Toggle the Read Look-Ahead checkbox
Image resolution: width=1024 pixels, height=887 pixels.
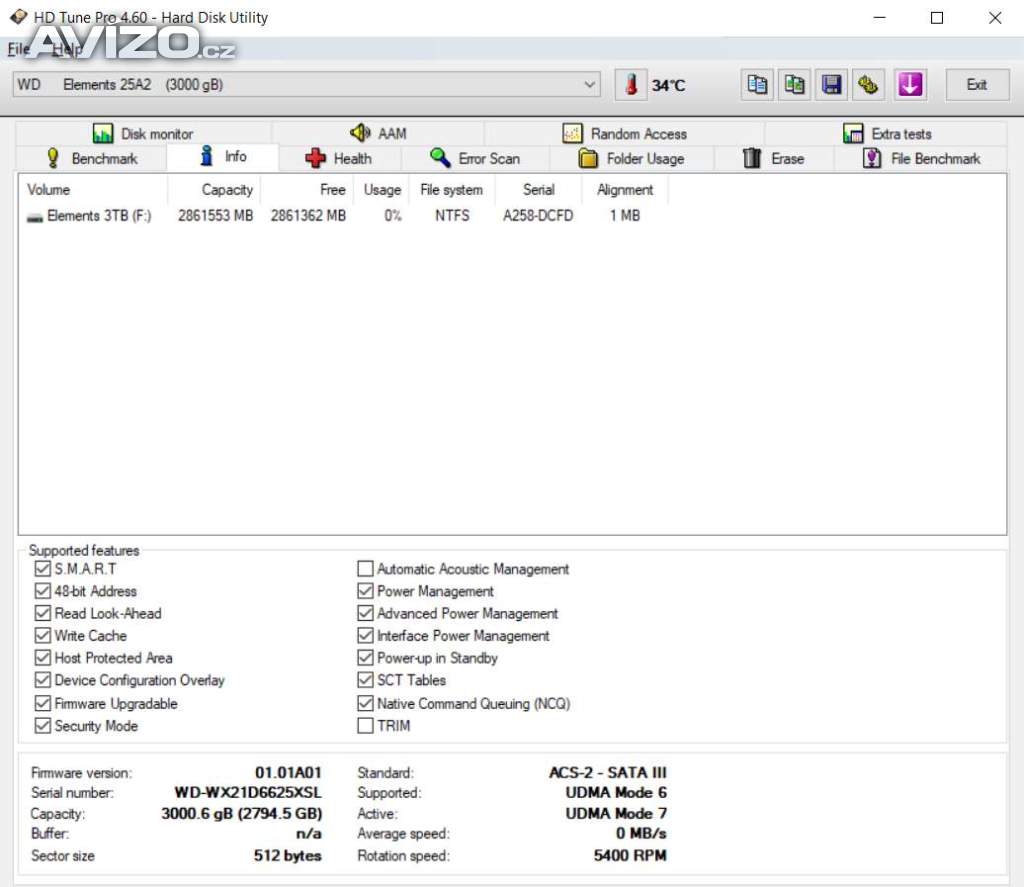pos(42,613)
